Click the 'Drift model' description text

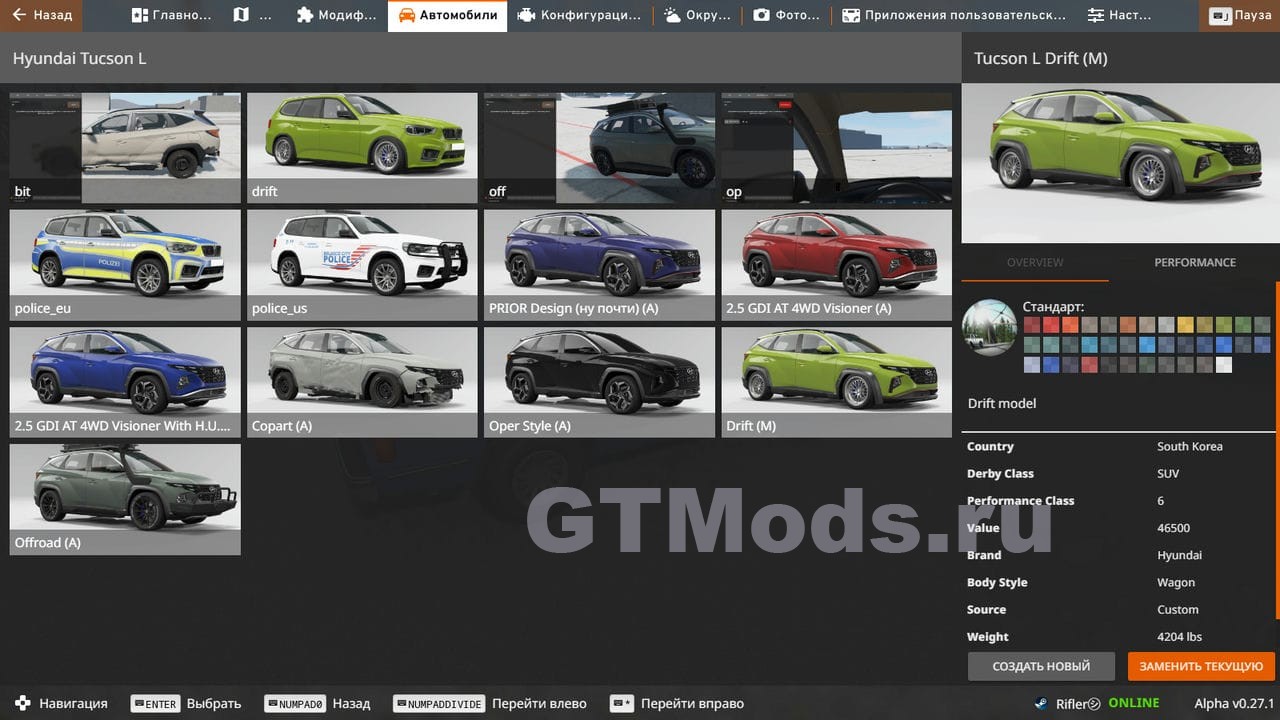[1002, 403]
